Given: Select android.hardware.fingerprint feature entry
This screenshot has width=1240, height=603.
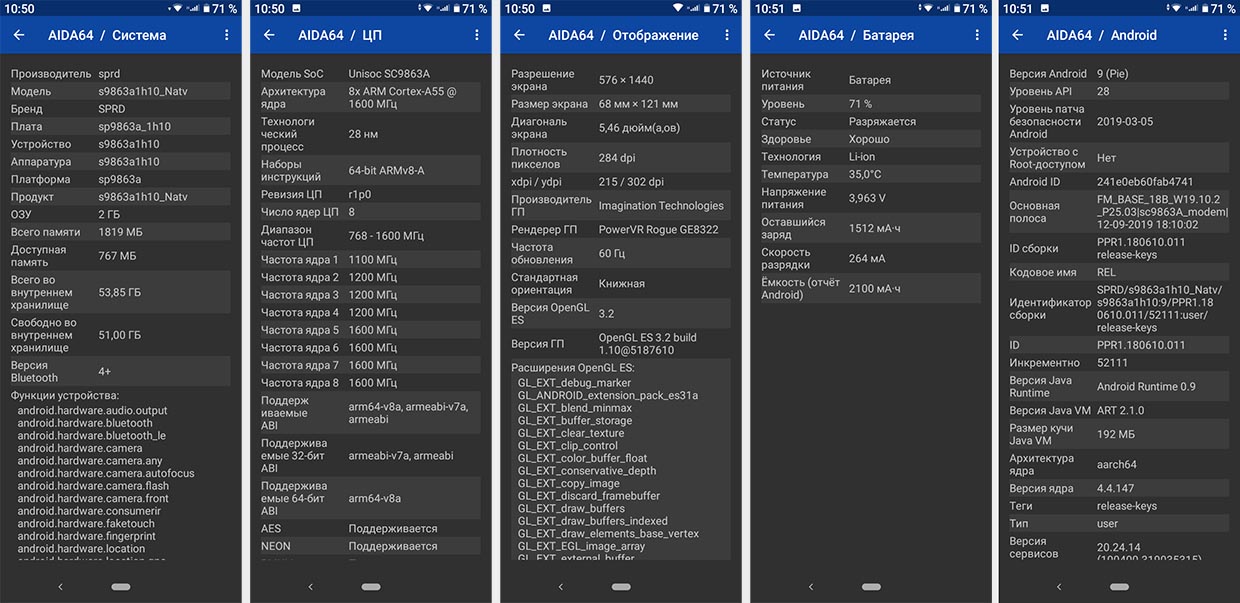Looking at the screenshot, I should (87, 536).
